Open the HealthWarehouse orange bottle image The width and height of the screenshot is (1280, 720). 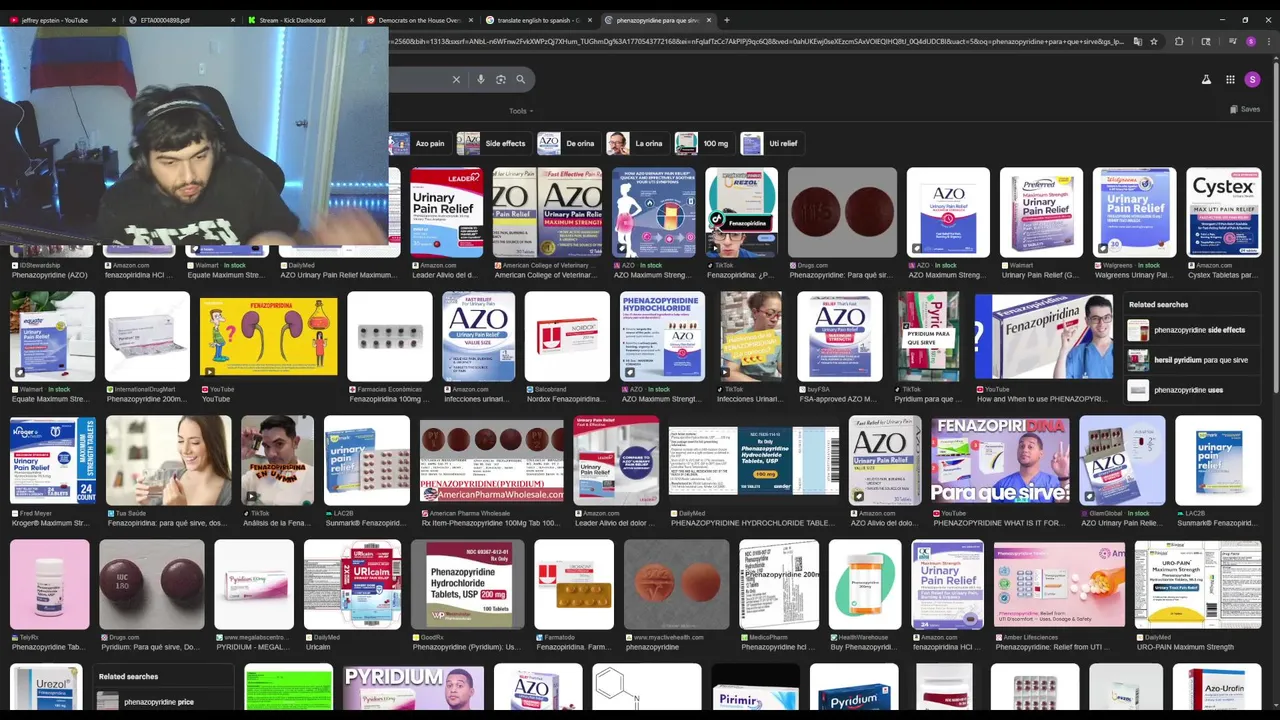tap(865, 584)
